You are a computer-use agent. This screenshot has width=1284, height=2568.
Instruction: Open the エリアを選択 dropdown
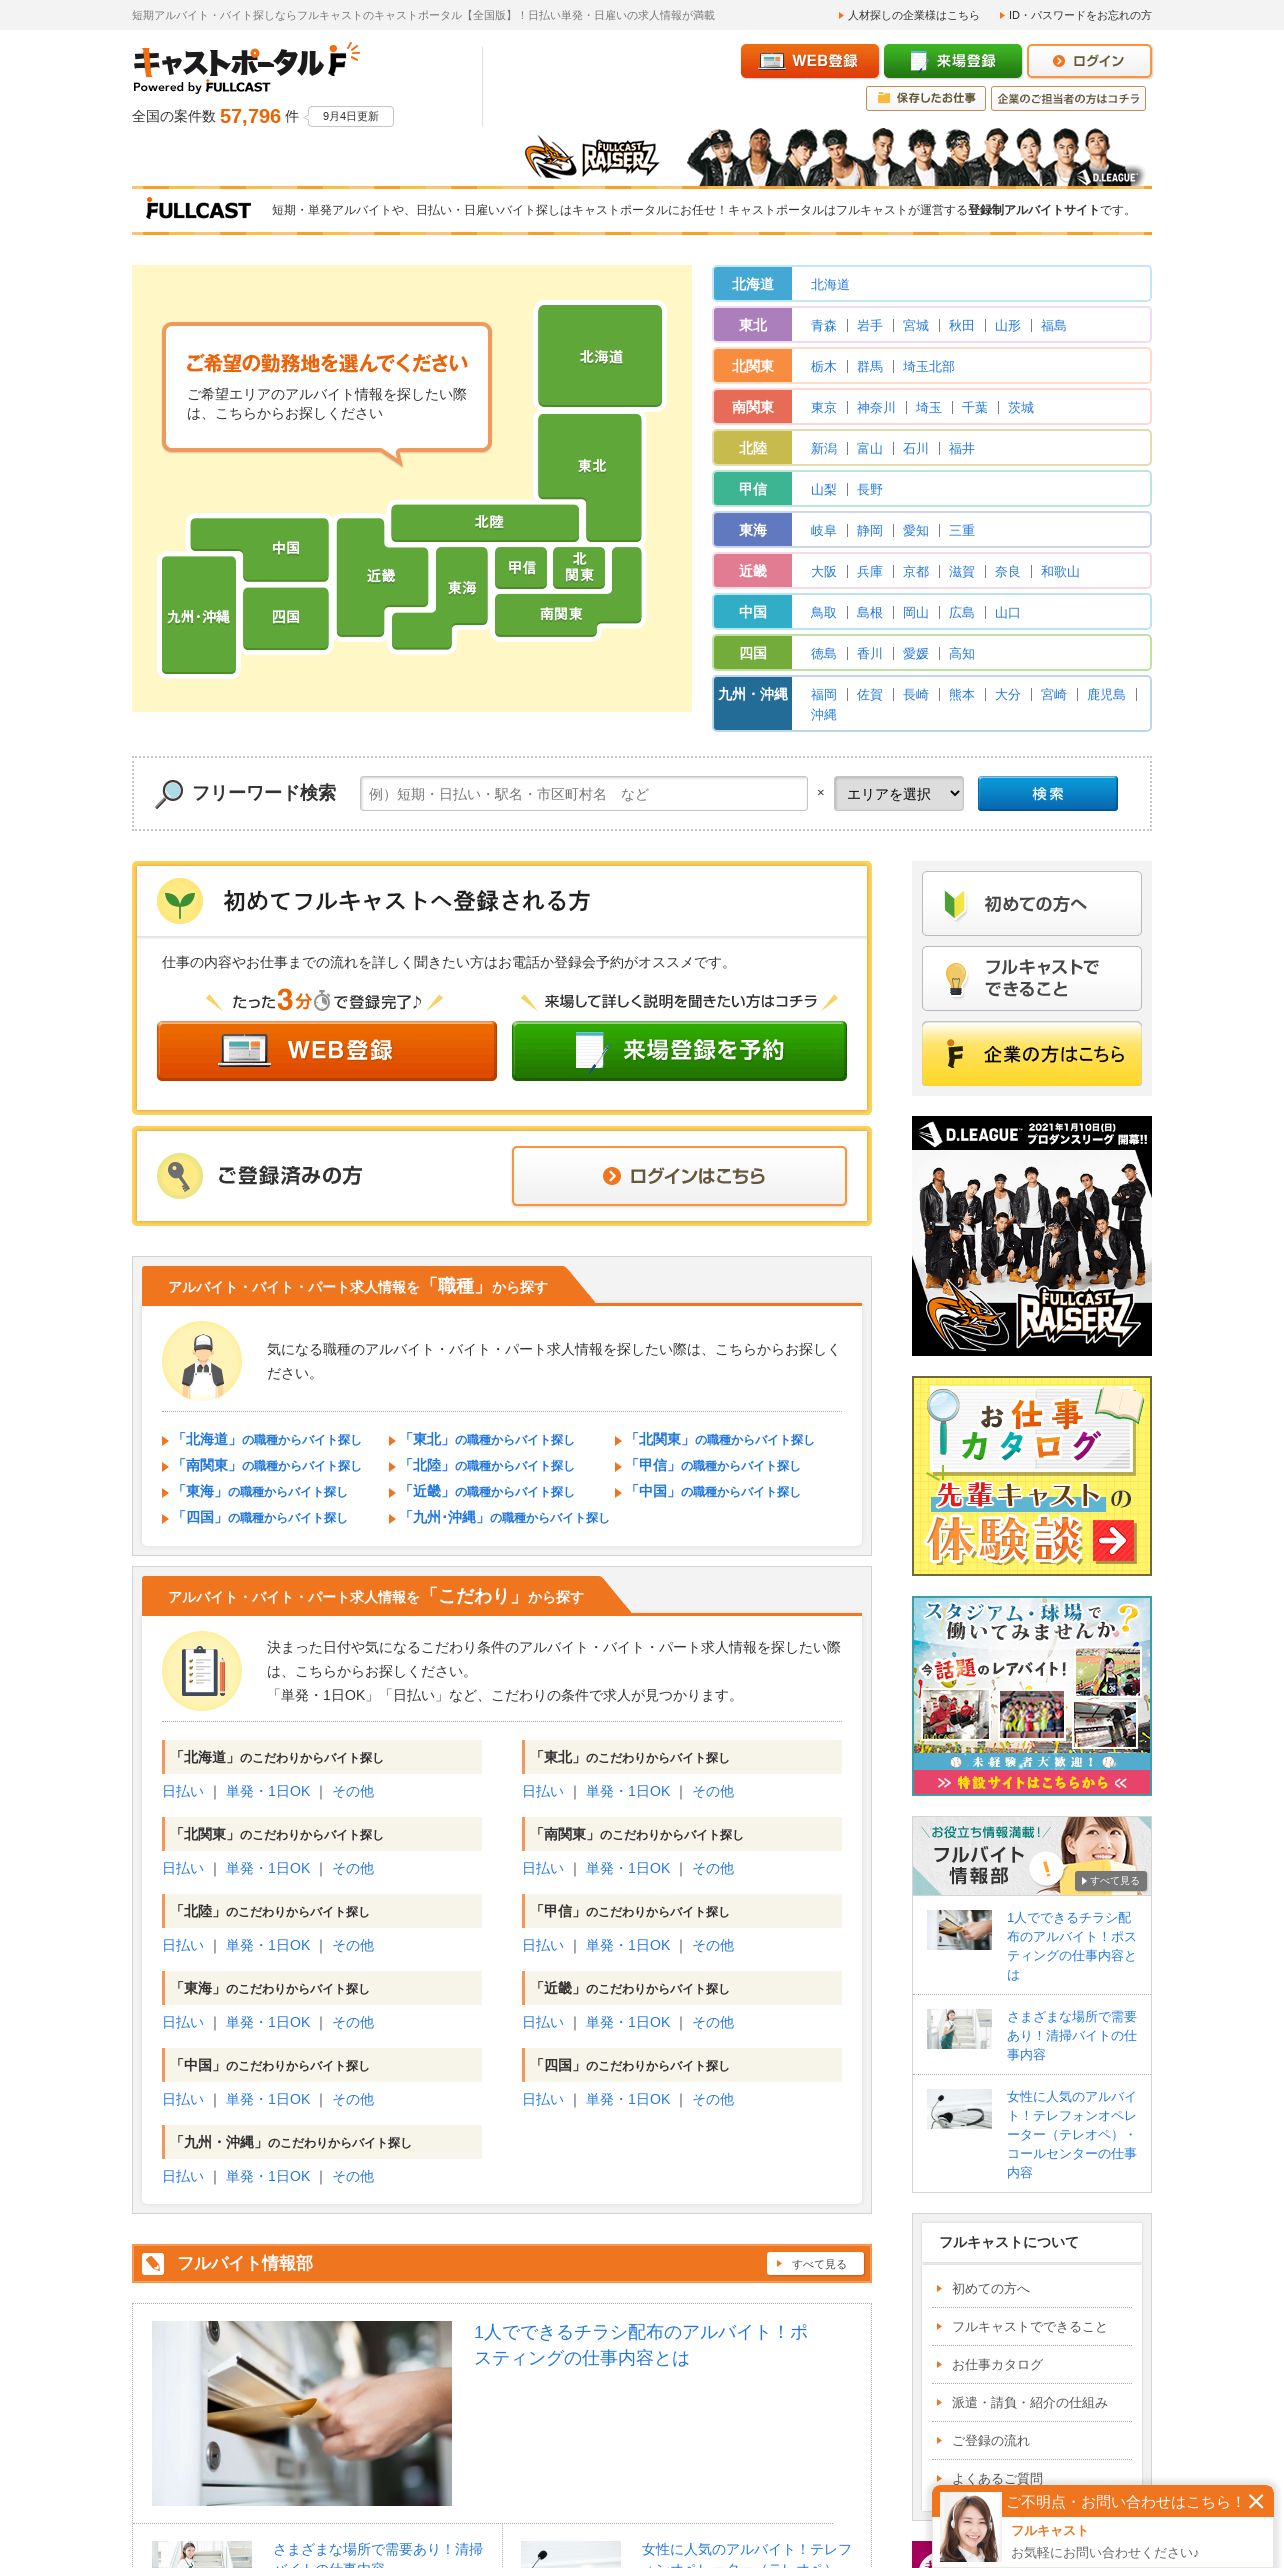pyautogui.click(x=899, y=794)
